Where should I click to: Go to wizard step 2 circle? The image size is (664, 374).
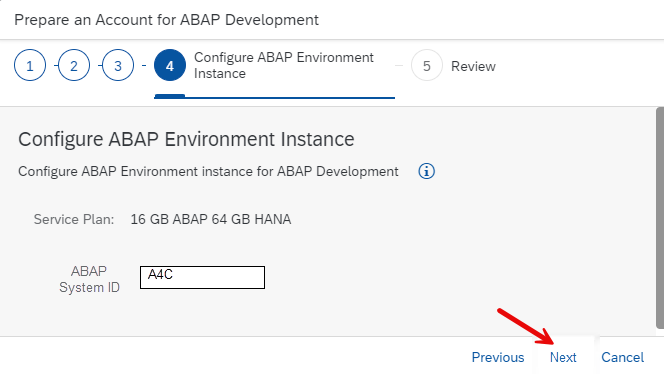[74, 65]
